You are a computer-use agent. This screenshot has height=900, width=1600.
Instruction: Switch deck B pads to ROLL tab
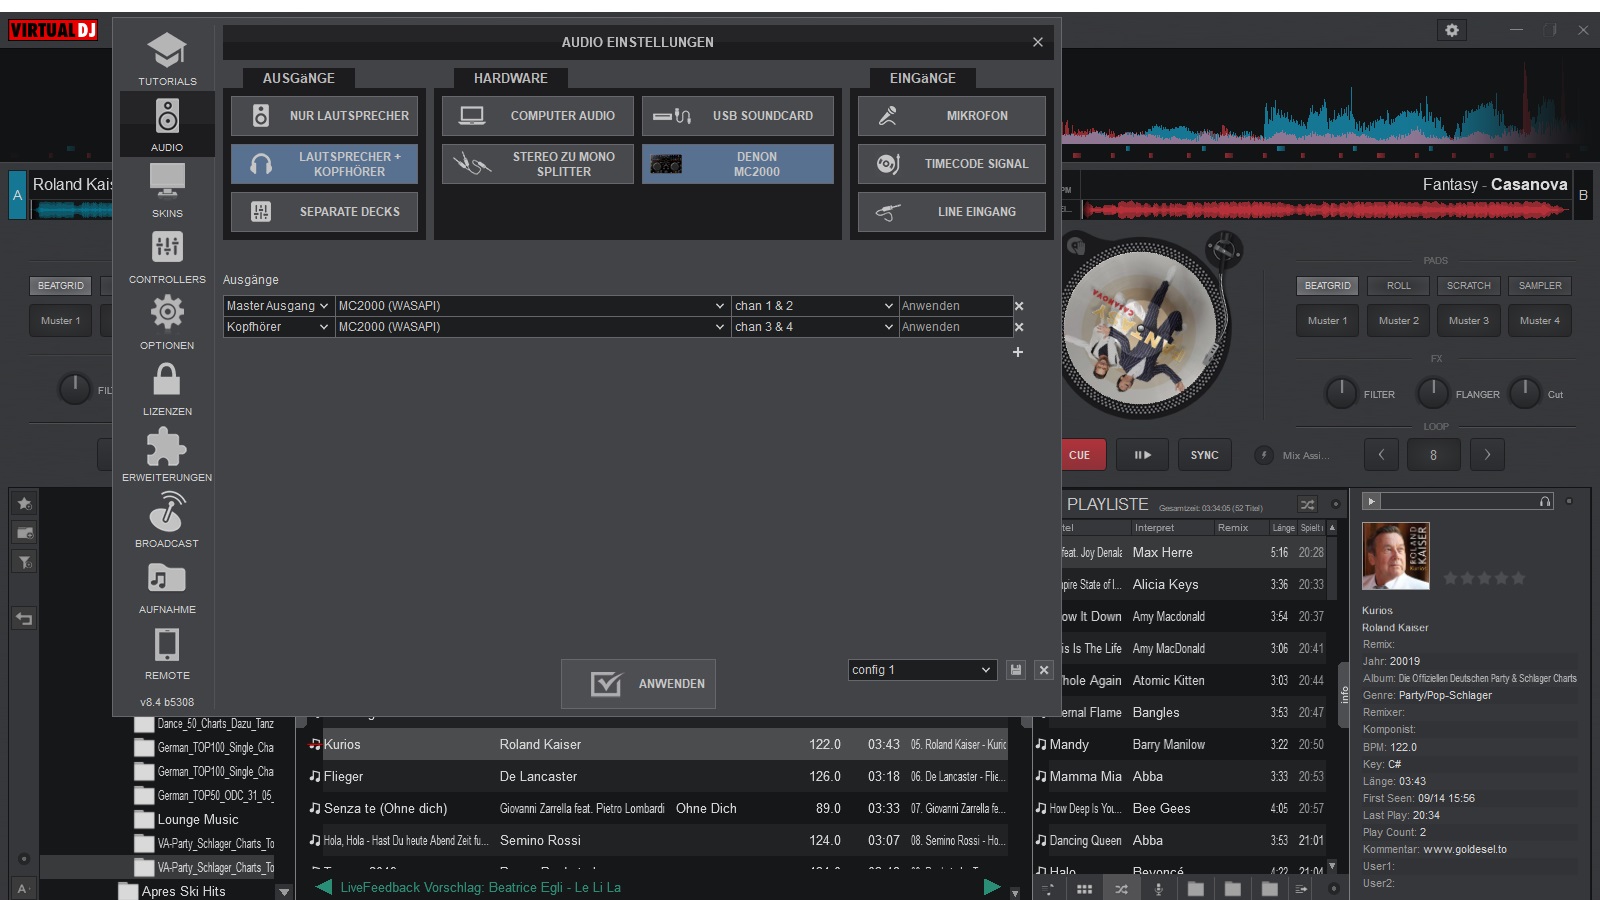point(1398,286)
